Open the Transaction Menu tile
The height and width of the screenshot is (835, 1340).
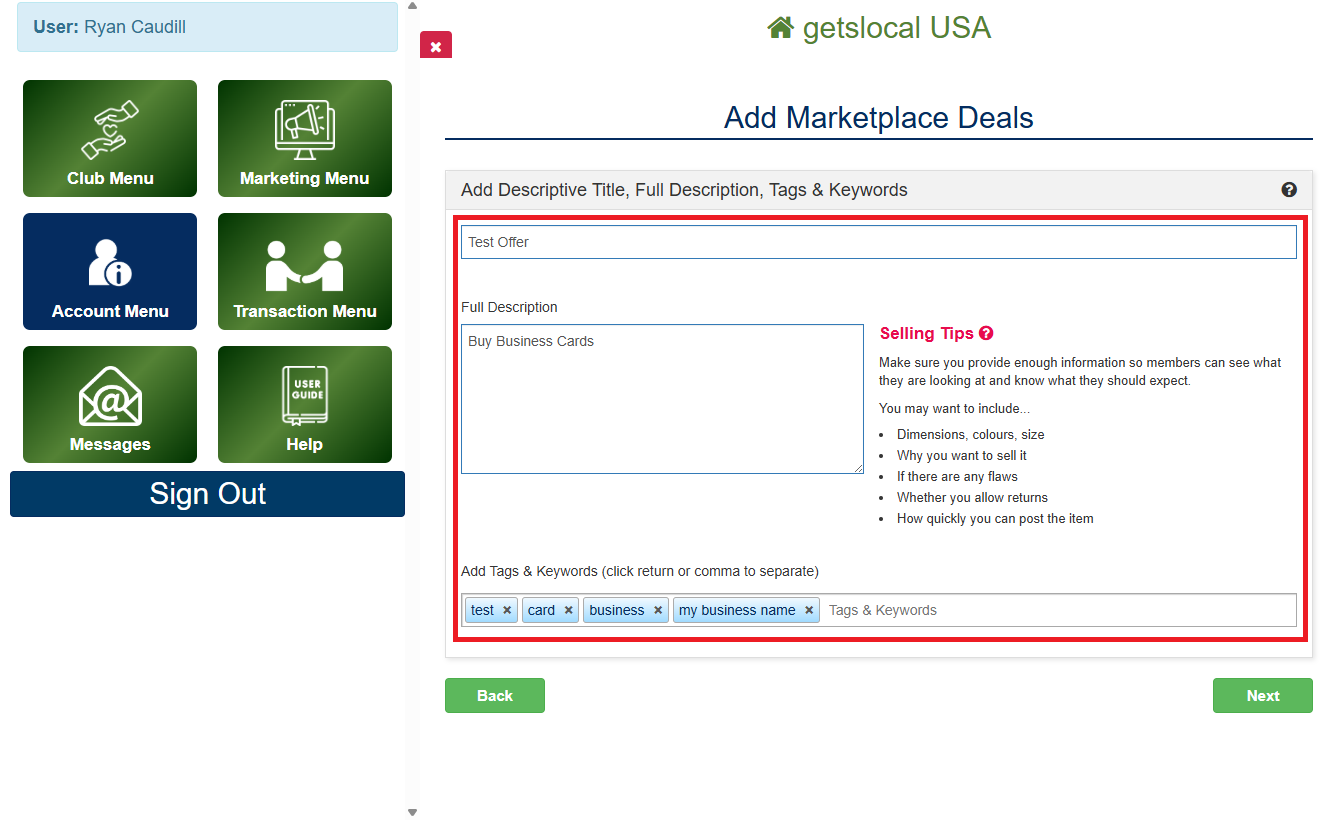305,271
